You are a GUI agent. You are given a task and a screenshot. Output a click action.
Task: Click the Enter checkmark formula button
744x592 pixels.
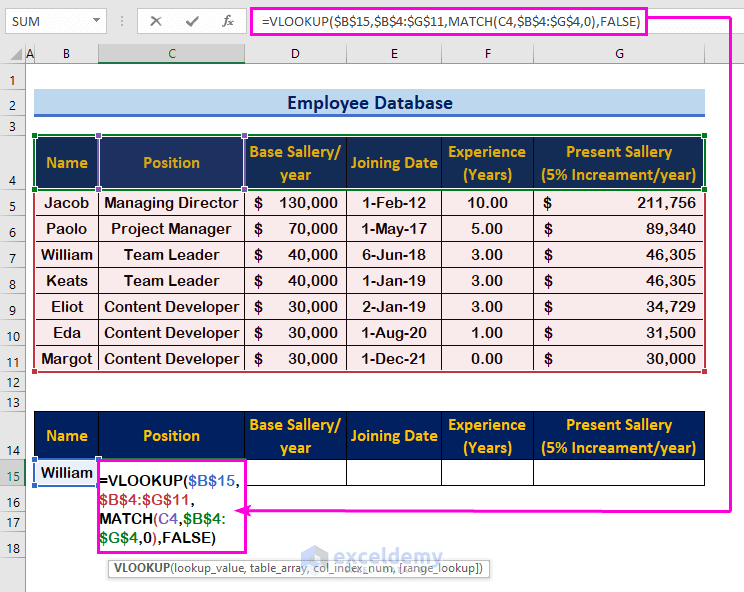tap(192, 20)
